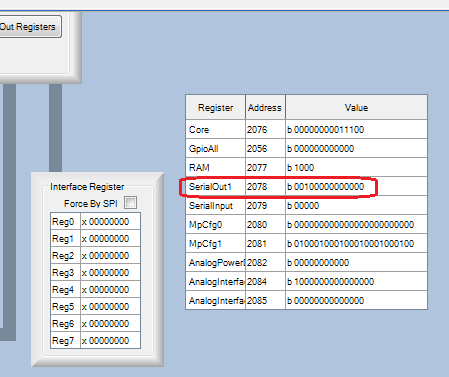
Task: Click the Address column header
Action: tap(265, 107)
